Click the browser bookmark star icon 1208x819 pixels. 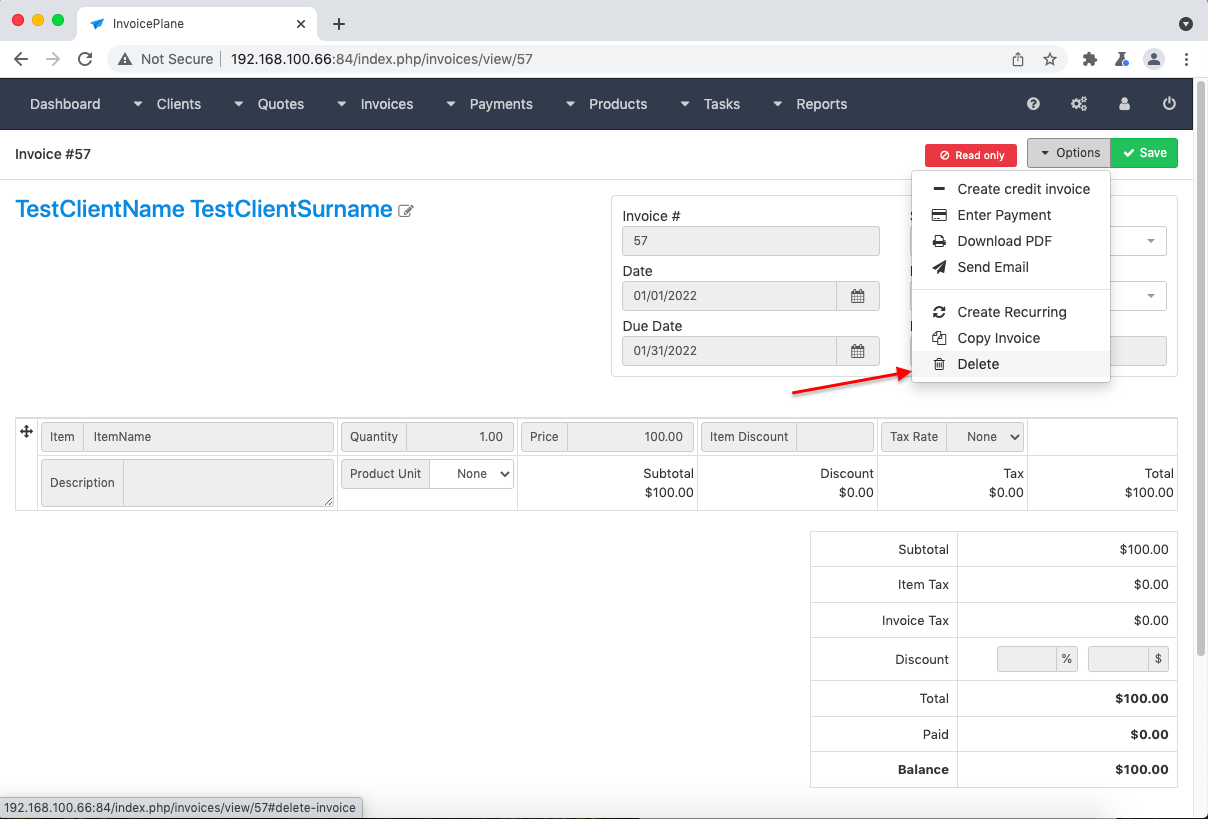tap(1050, 59)
